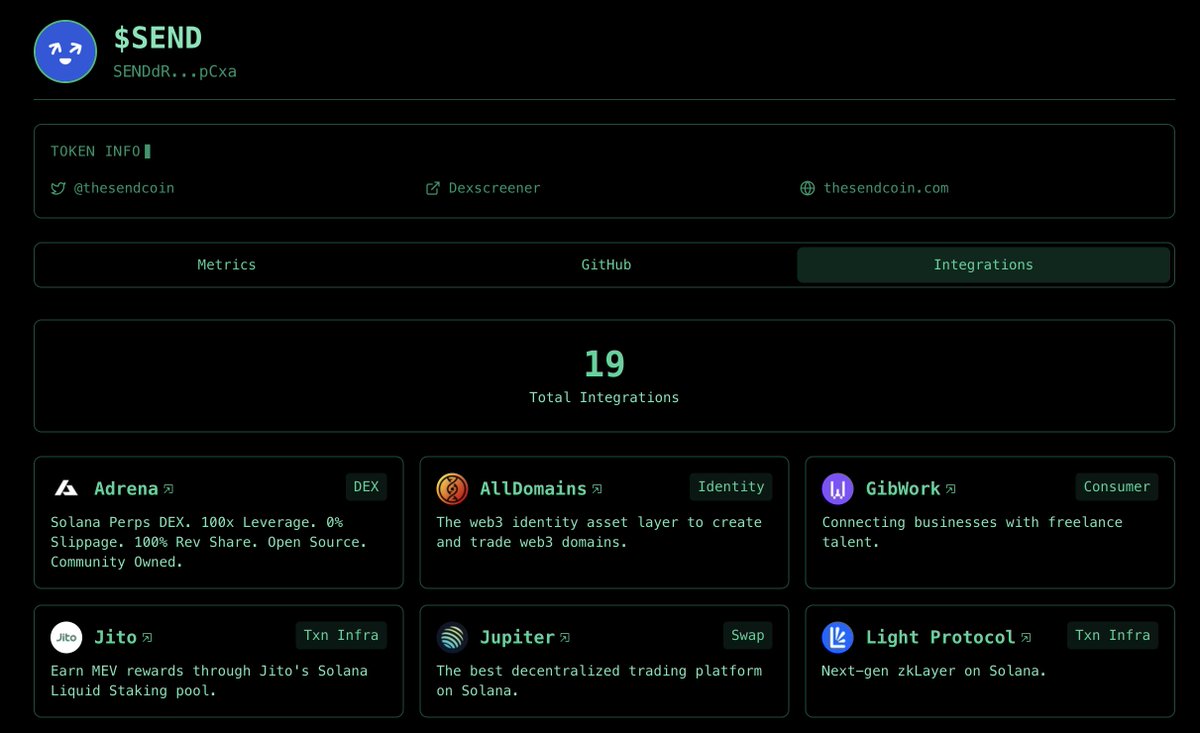
Task: Switch to the GitHub tab
Action: point(605,264)
